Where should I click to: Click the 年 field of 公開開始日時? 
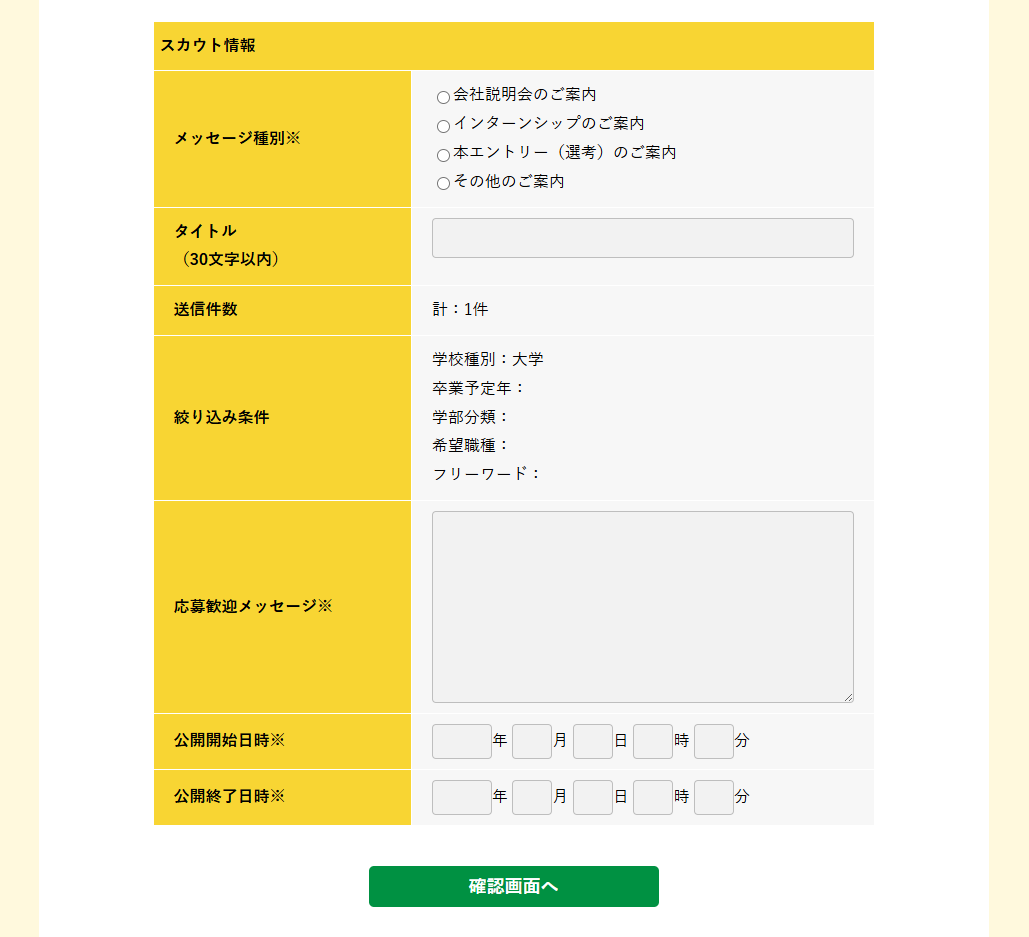coord(461,741)
